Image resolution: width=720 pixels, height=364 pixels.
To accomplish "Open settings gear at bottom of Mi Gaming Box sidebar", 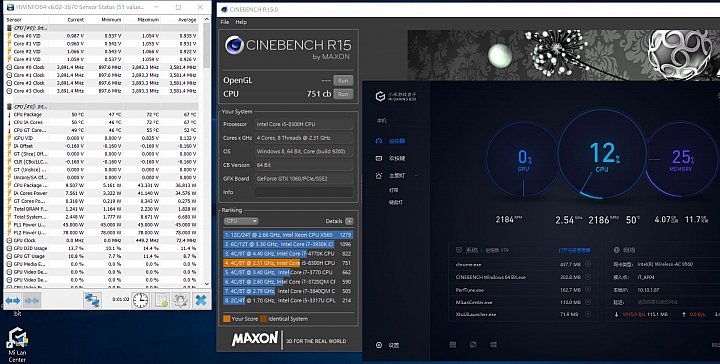I will click(x=387, y=345).
